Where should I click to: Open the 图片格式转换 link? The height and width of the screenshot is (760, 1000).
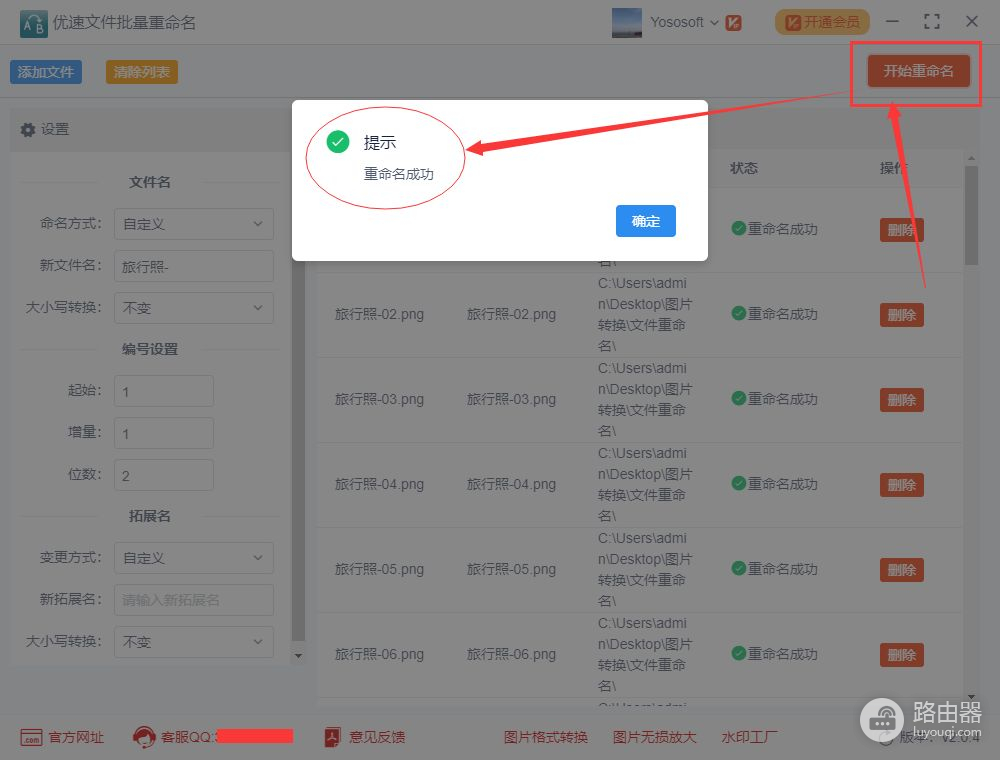[x=545, y=737]
